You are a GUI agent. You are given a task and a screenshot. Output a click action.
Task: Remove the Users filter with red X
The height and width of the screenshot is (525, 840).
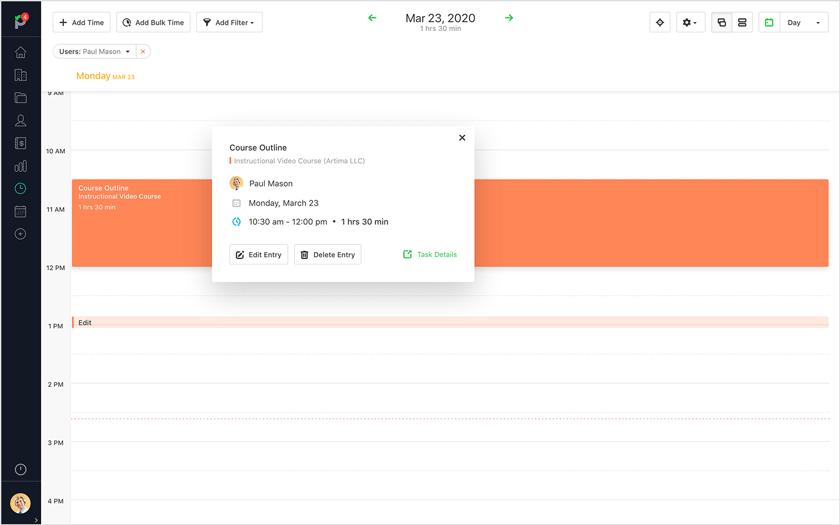[143, 51]
